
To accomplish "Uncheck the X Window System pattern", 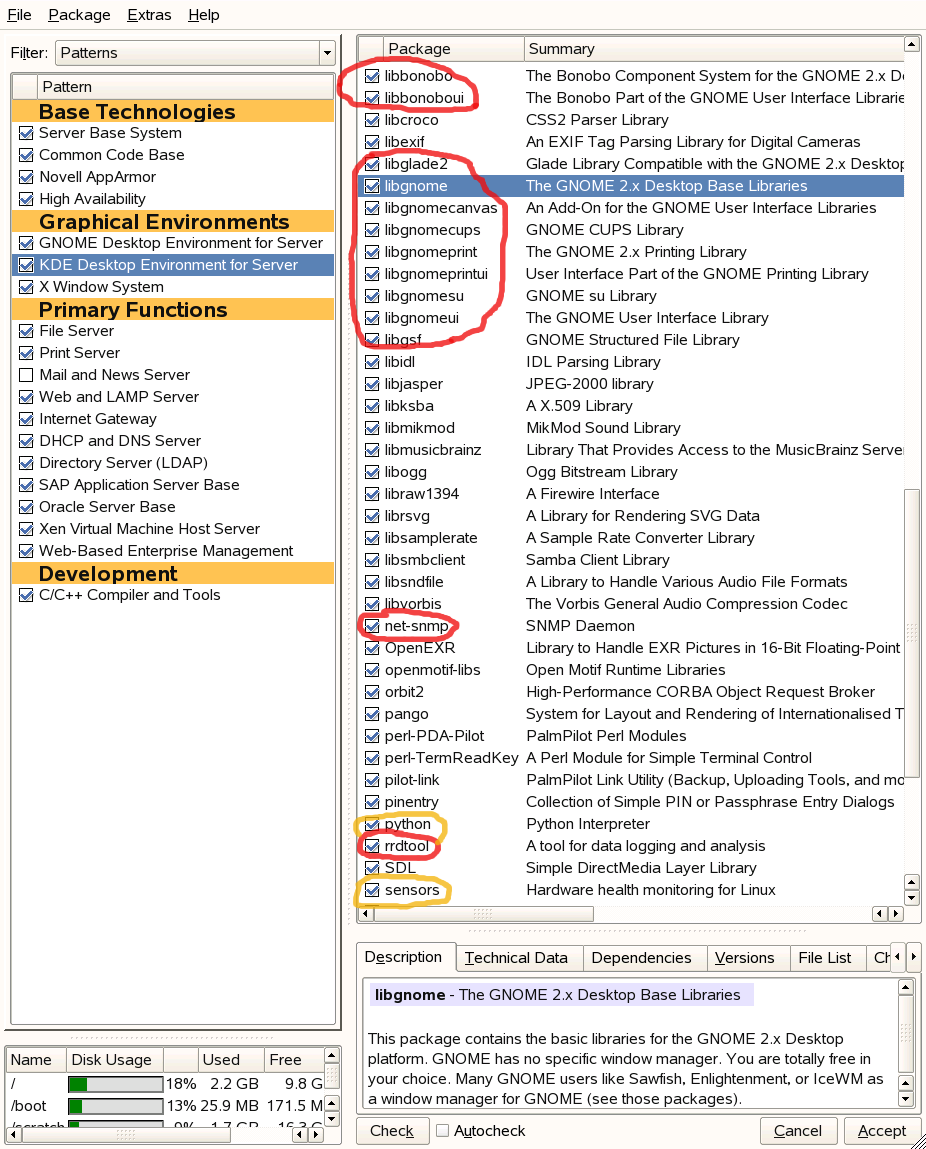I will coord(26,287).
